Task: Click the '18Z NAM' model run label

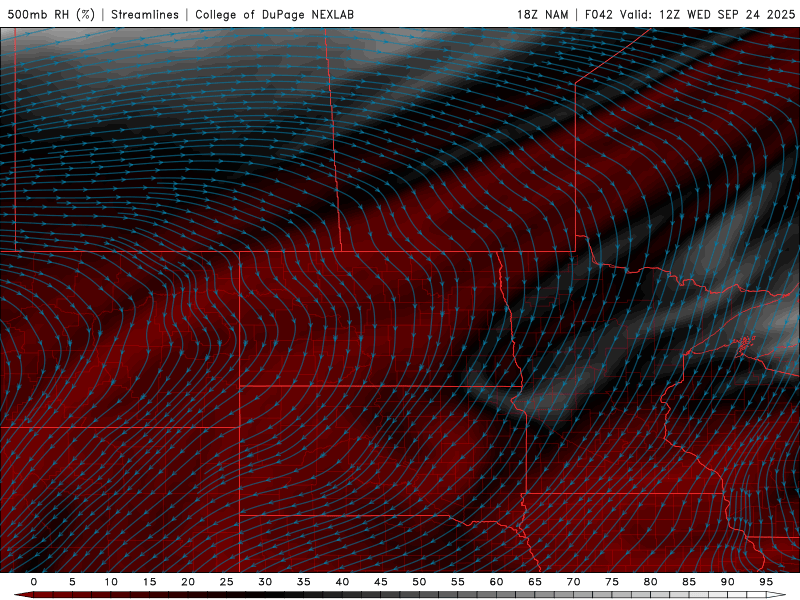Action: (542, 14)
